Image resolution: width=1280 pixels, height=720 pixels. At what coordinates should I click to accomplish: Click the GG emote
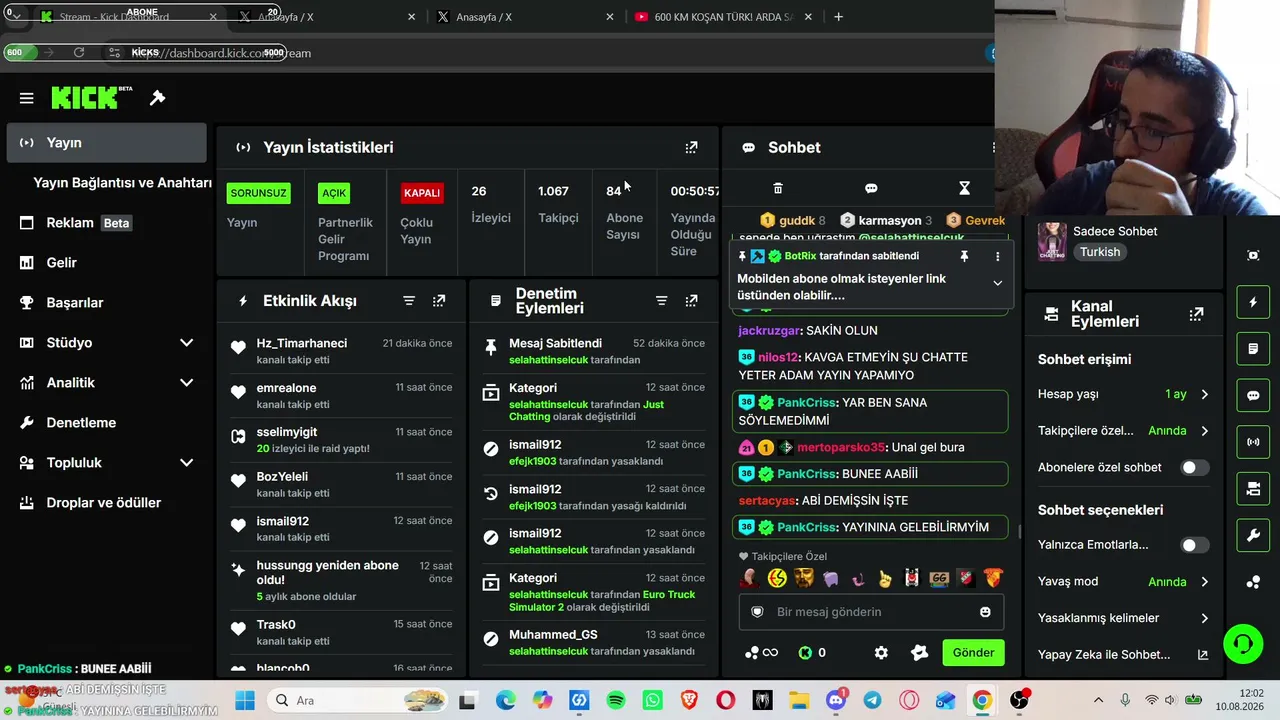coord(939,578)
